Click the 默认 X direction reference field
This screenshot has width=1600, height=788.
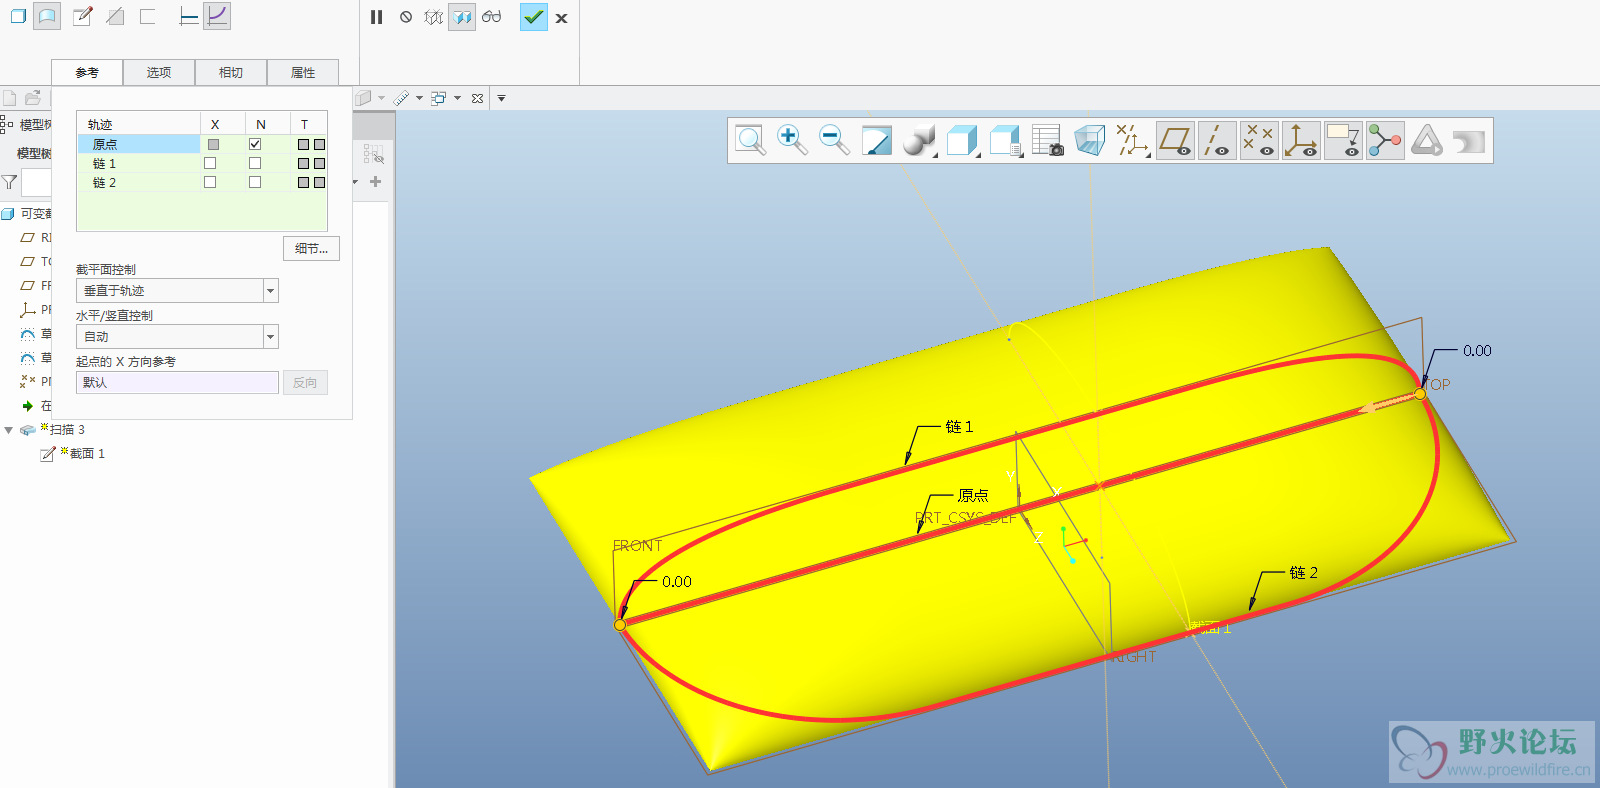[x=177, y=382]
